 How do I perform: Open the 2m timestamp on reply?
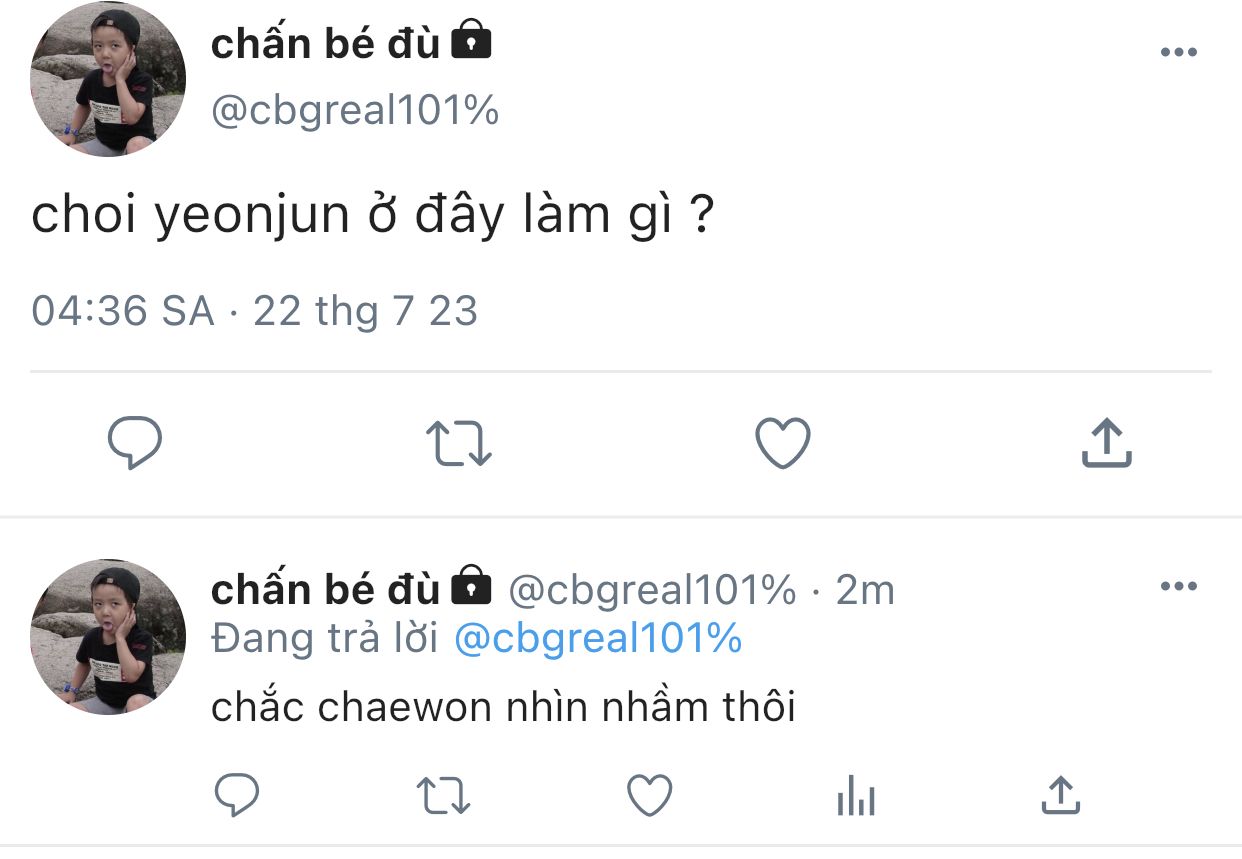click(x=864, y=591)
